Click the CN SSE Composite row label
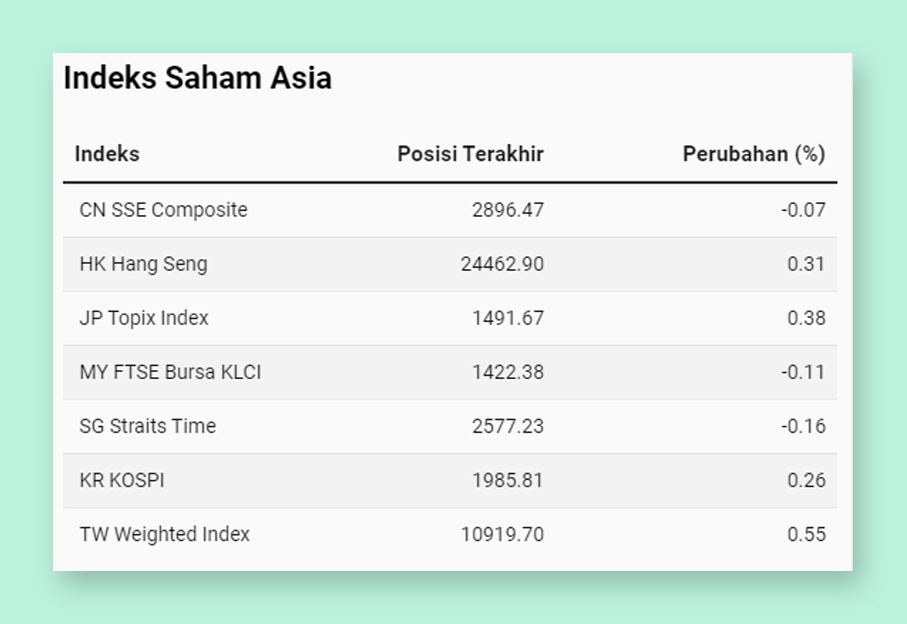 tap(163, 210)
